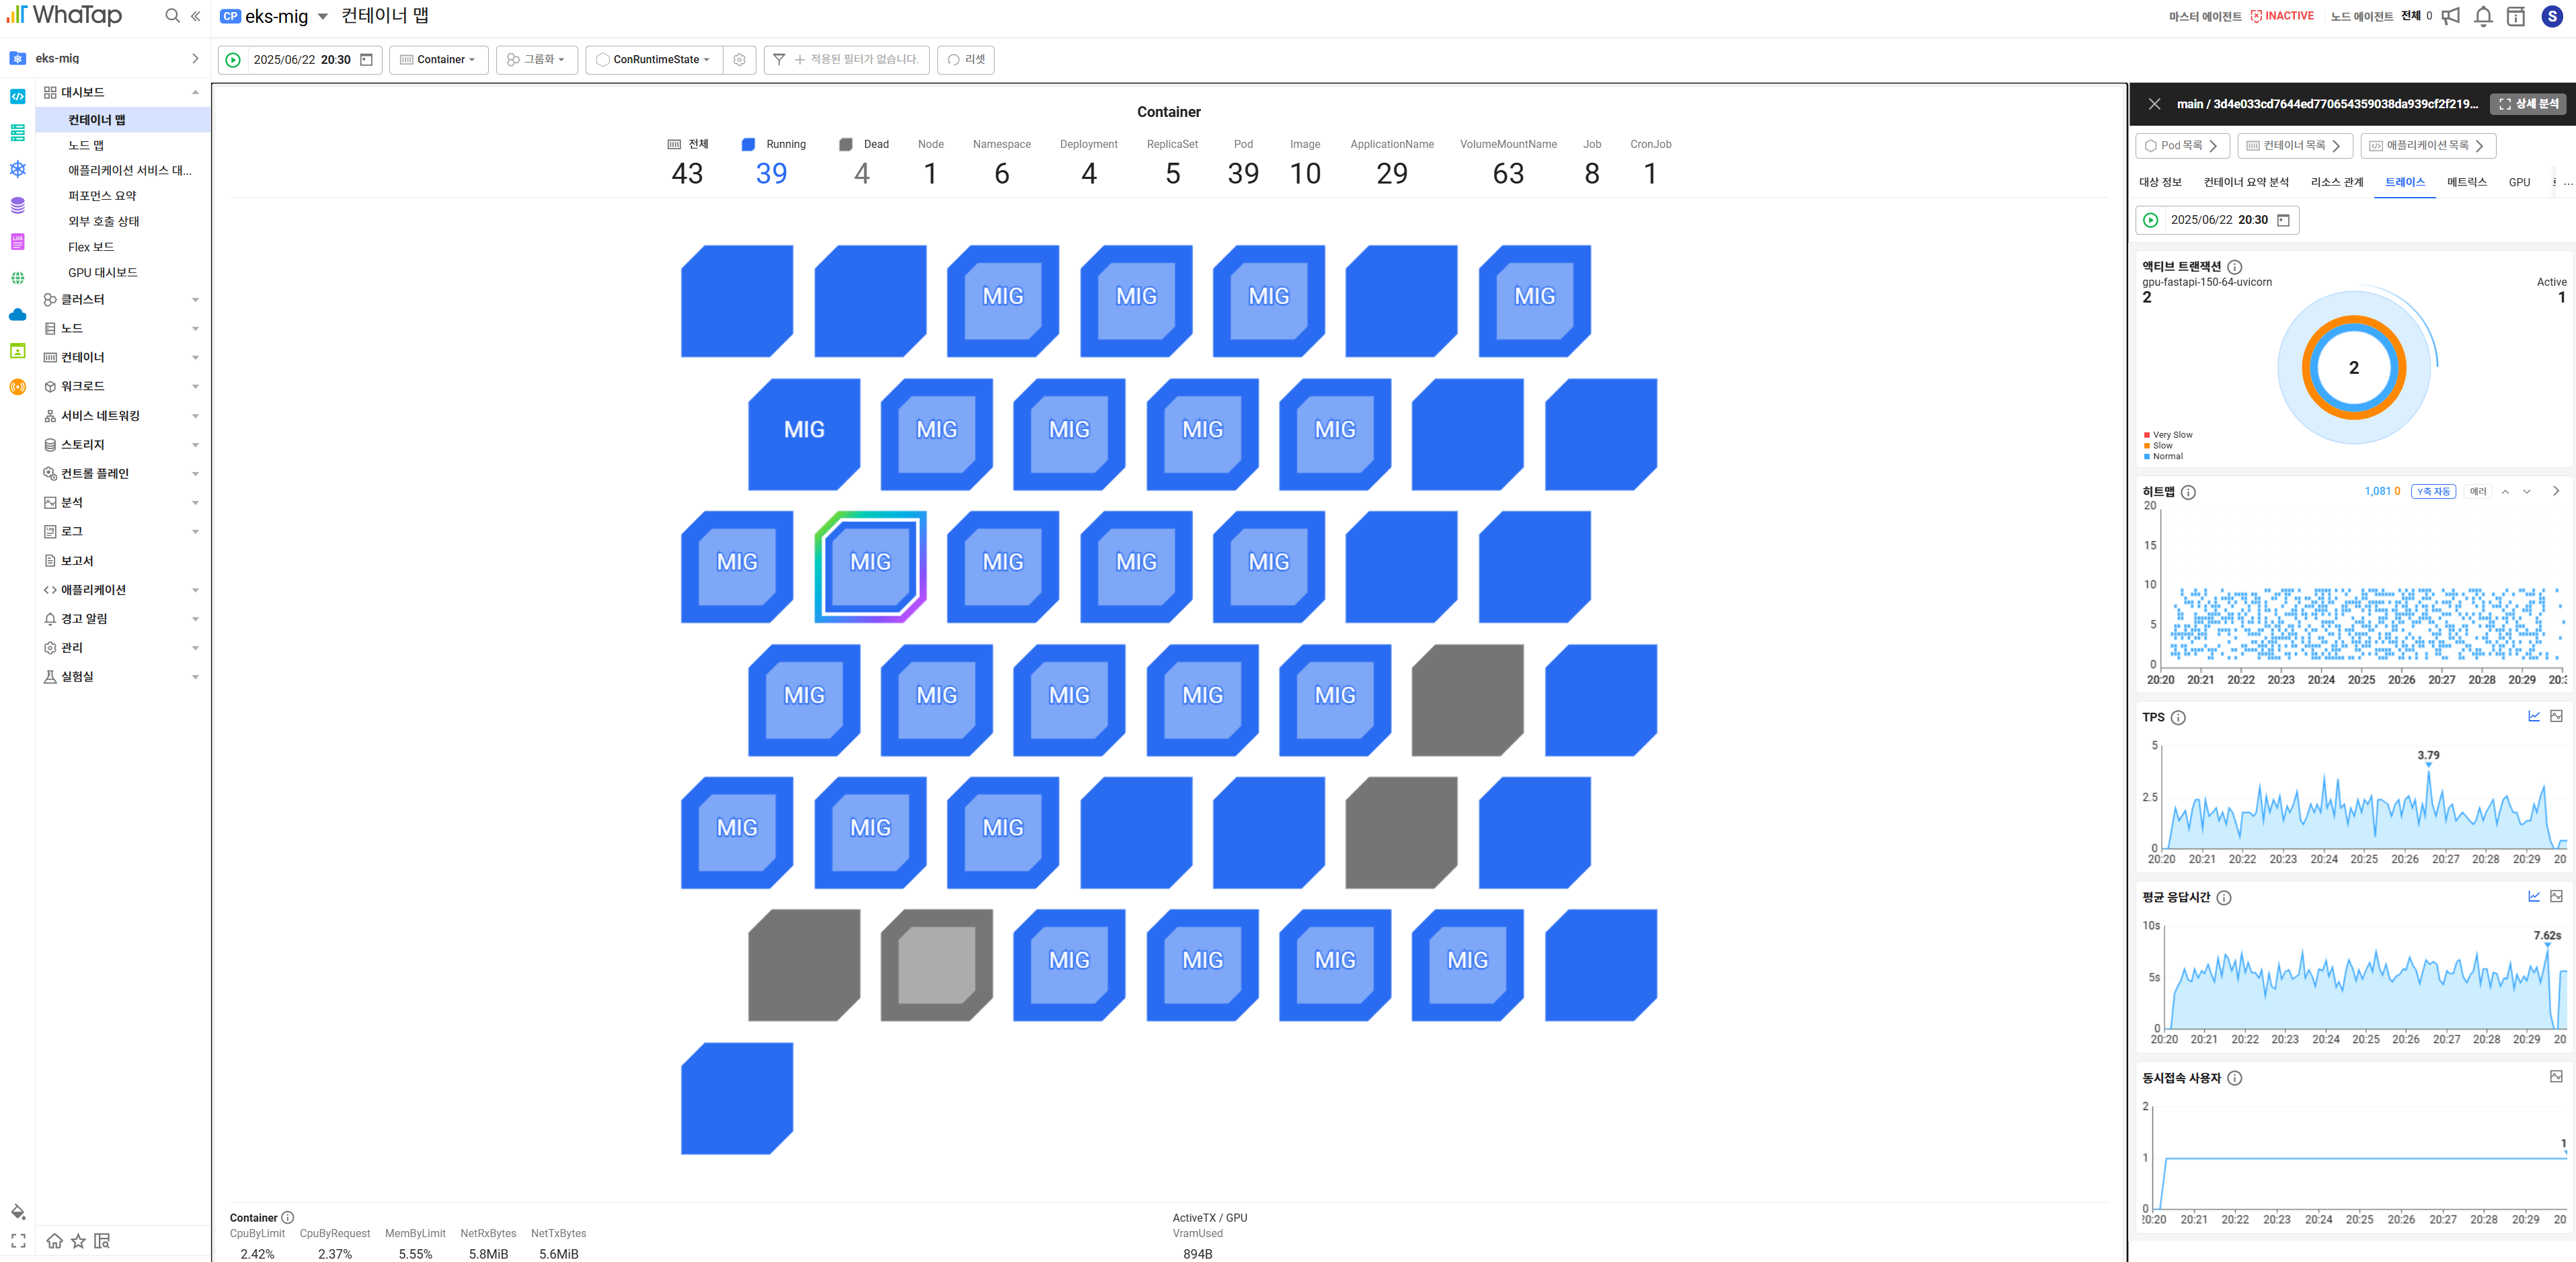Switch to the GPU tab in detail panel
The width and height of the screenshot is (2576, 1262).
pos(2519,182)
